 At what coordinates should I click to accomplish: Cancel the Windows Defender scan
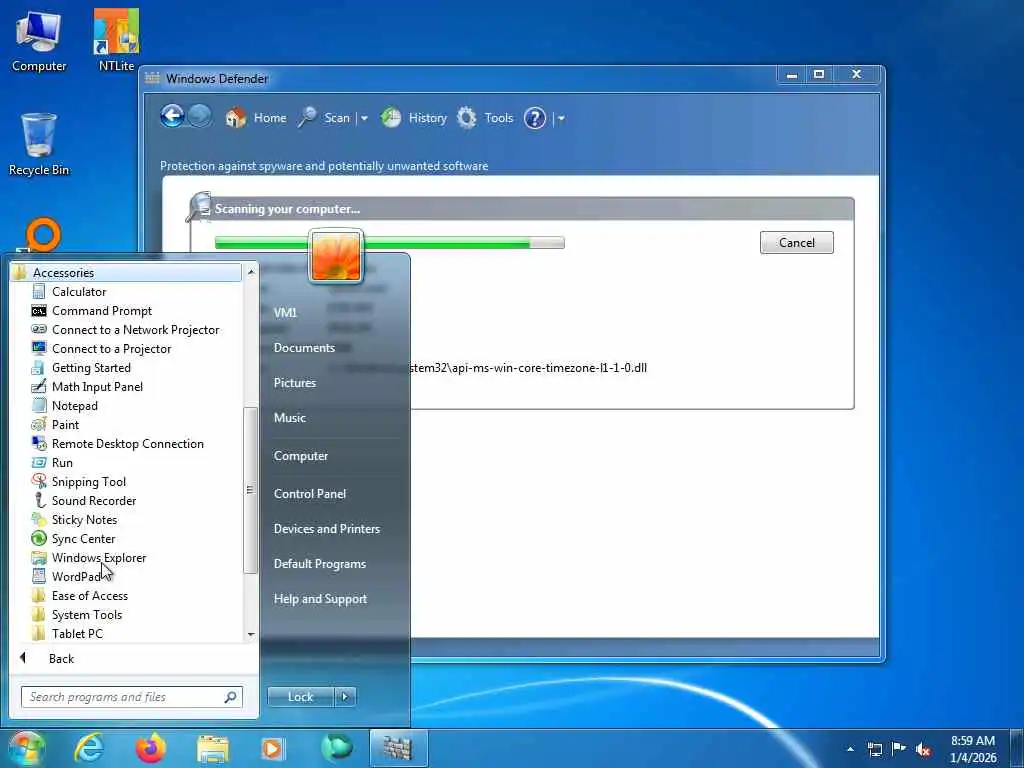coord(797,243)
